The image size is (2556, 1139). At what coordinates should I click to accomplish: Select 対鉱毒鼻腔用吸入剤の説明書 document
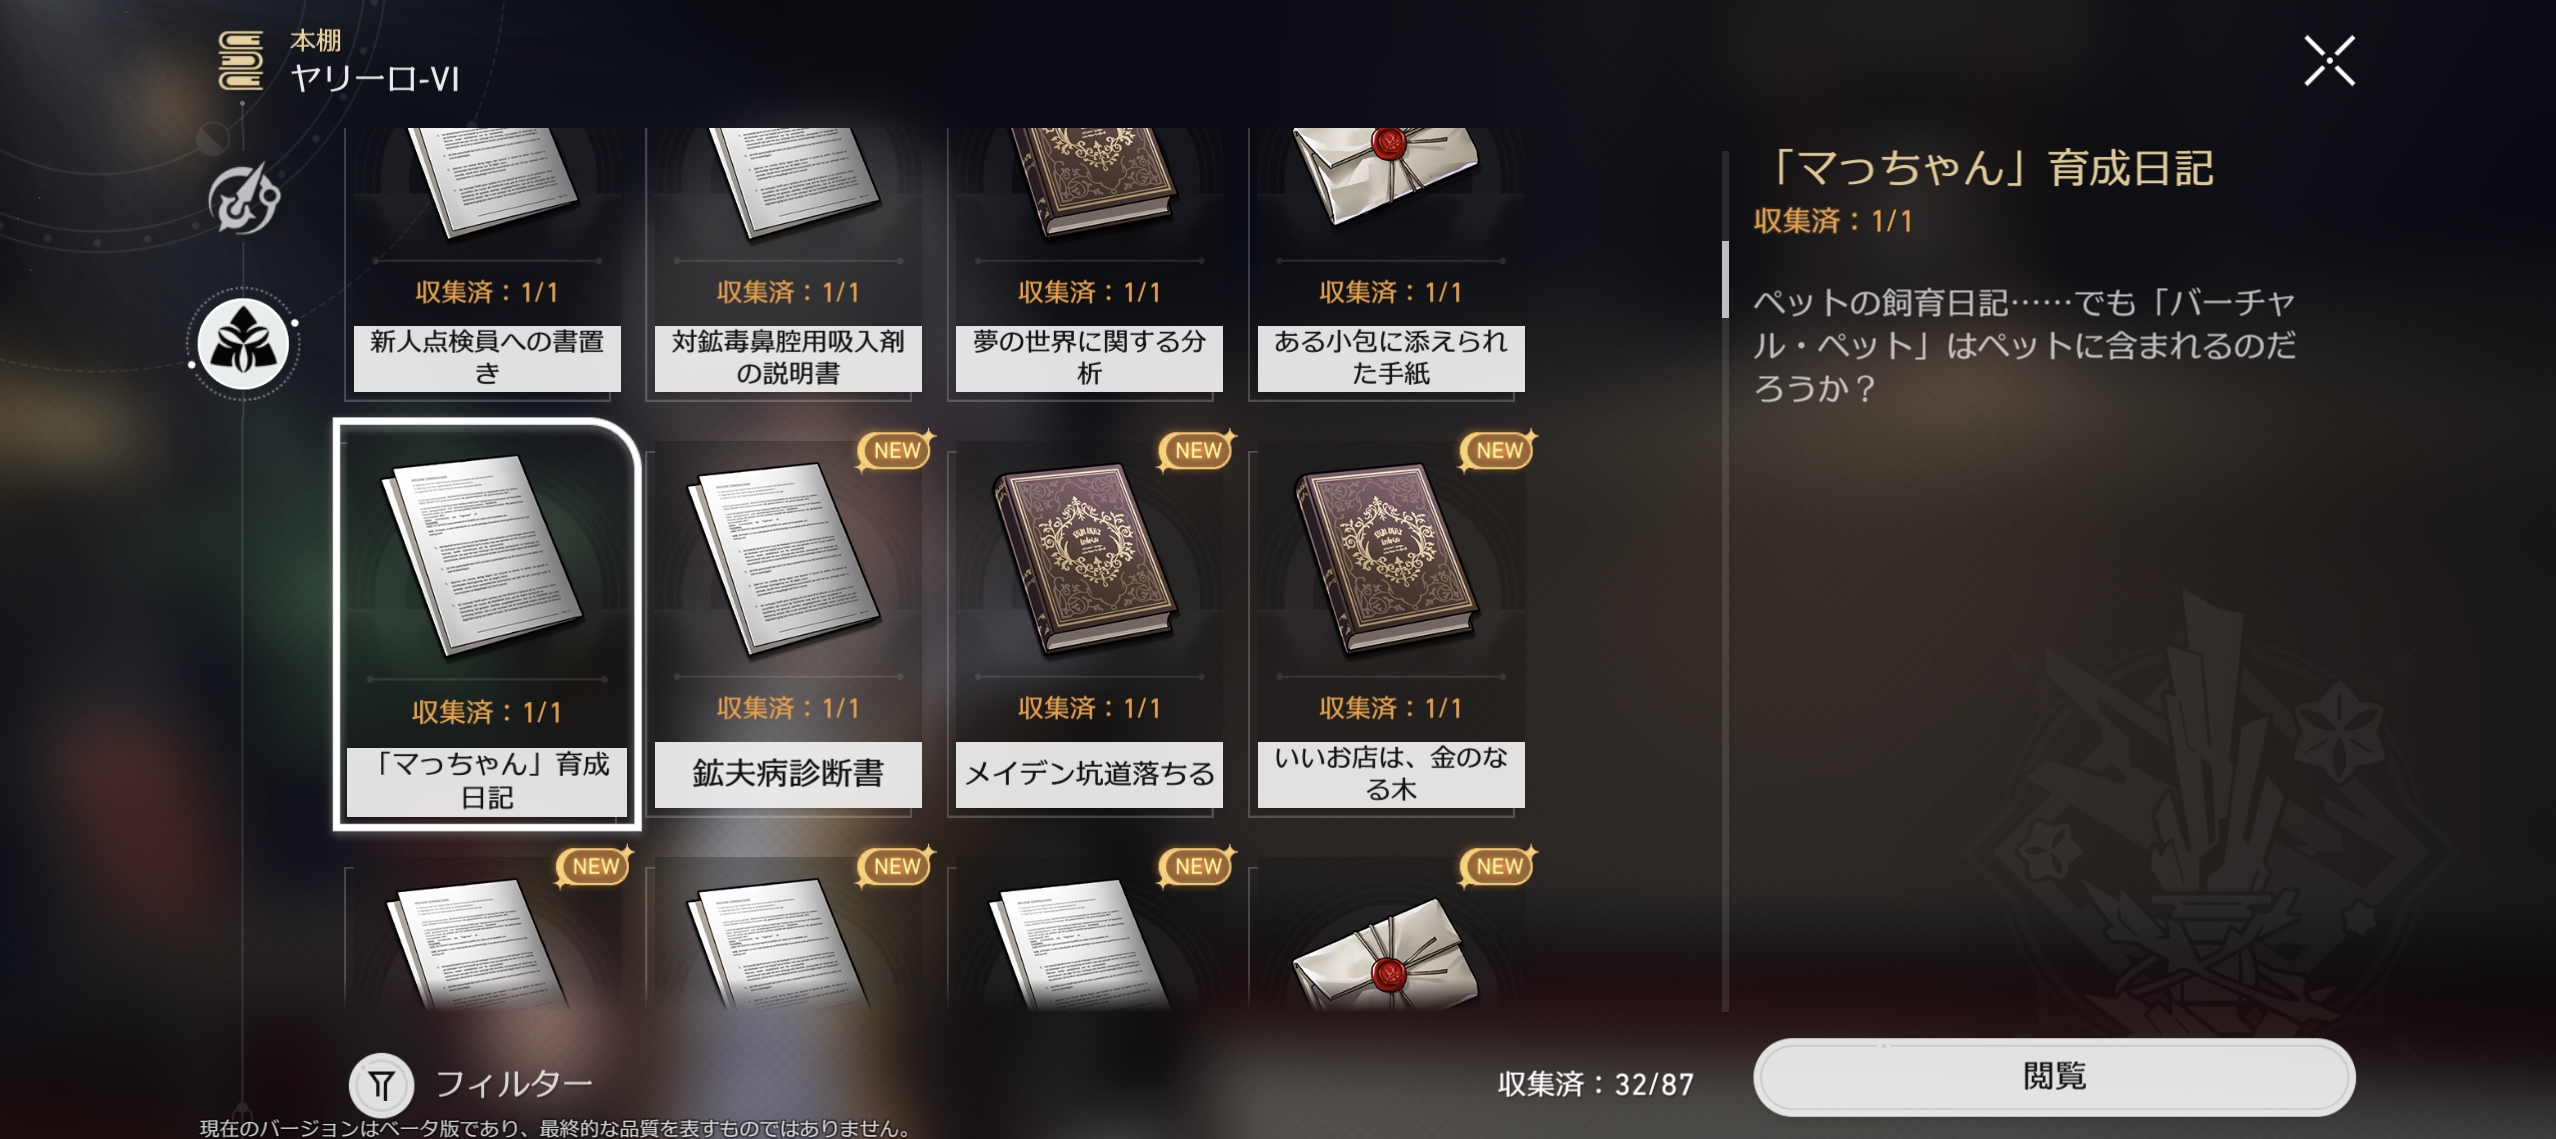pyautogui.click(x=788, y=263)
